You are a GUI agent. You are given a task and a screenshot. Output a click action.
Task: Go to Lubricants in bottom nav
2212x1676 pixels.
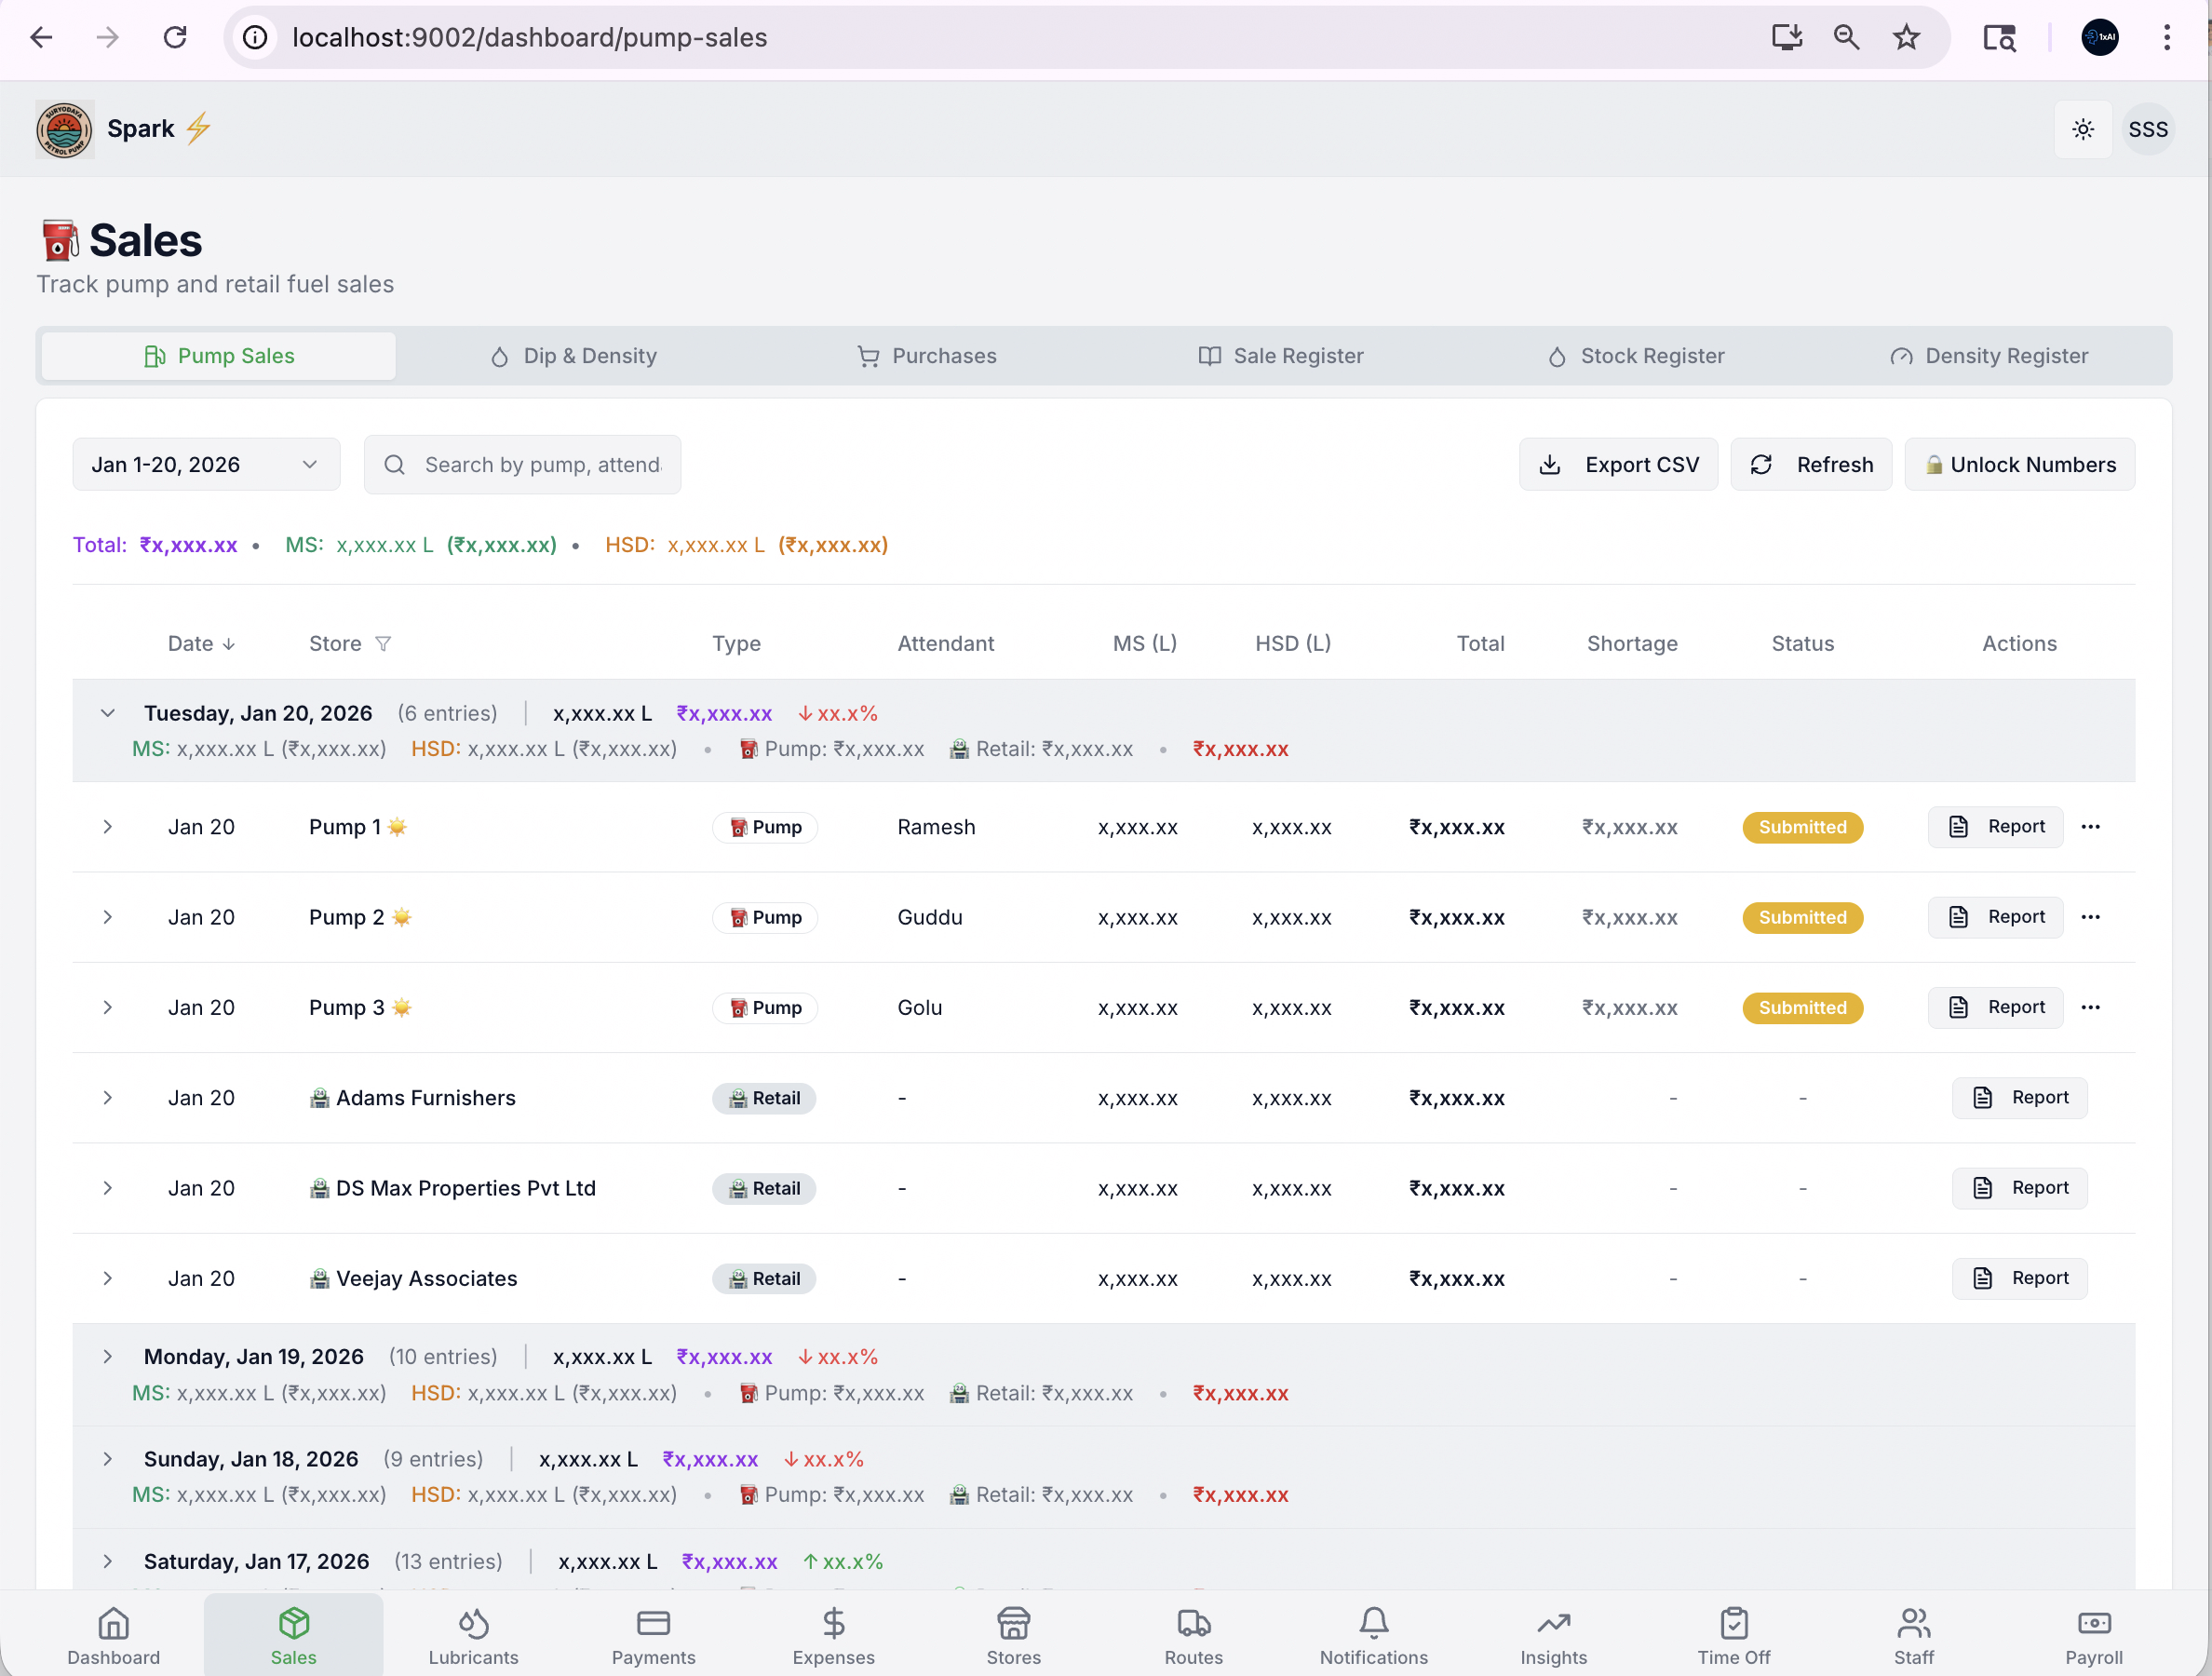pyautogui.click(x=473, y=1636)
